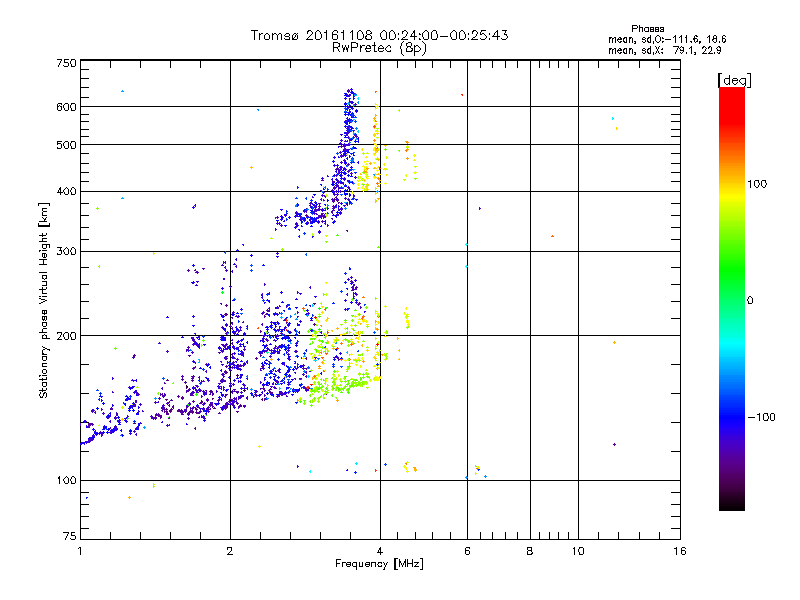800x600 pixels.
Task: Click colorbar tick label '-100'
Action: click(x=761, y=417)
